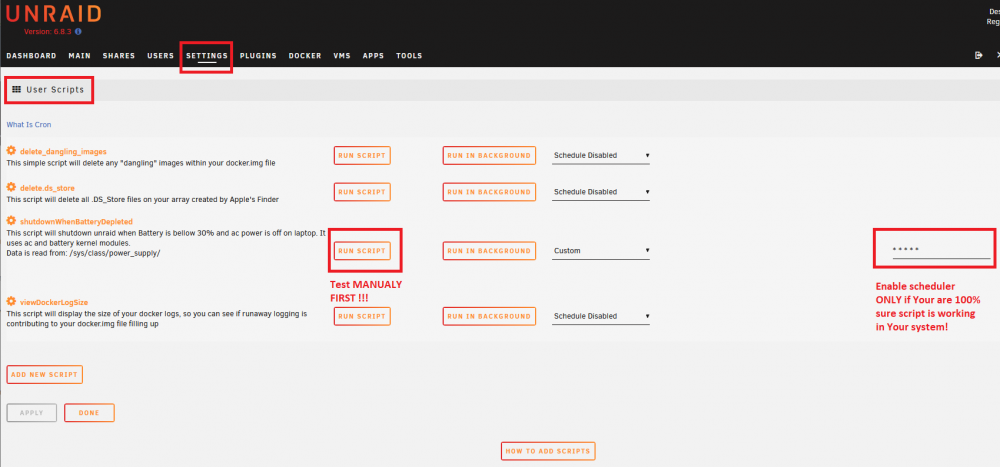Viewport: 1000px width, 467px height.
Task: Click the logout icon in the top right
Action: coord(979,56)
